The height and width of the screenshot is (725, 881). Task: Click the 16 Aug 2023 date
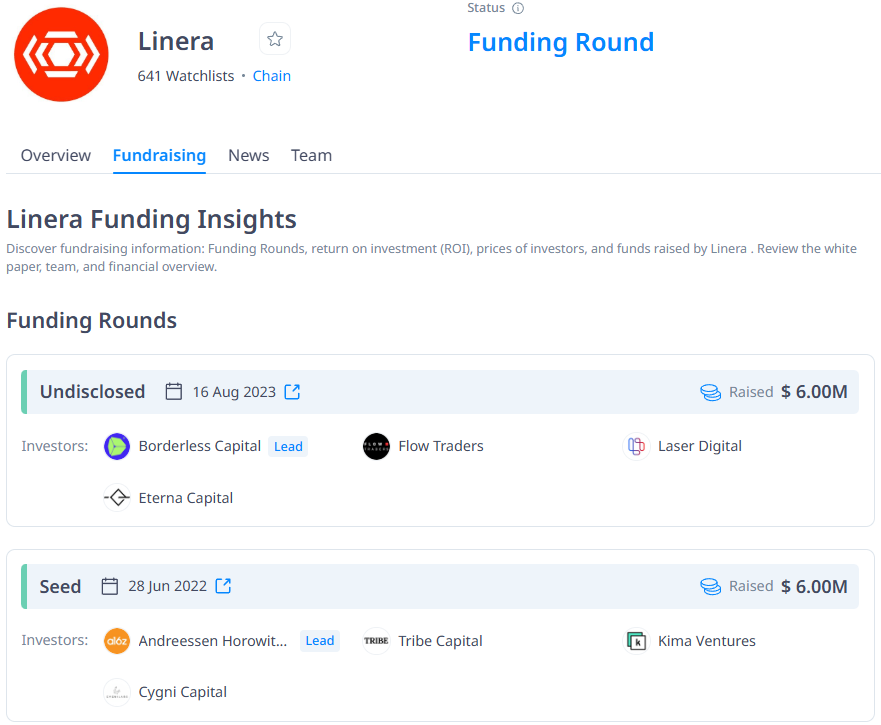click(x=234, y=392)
